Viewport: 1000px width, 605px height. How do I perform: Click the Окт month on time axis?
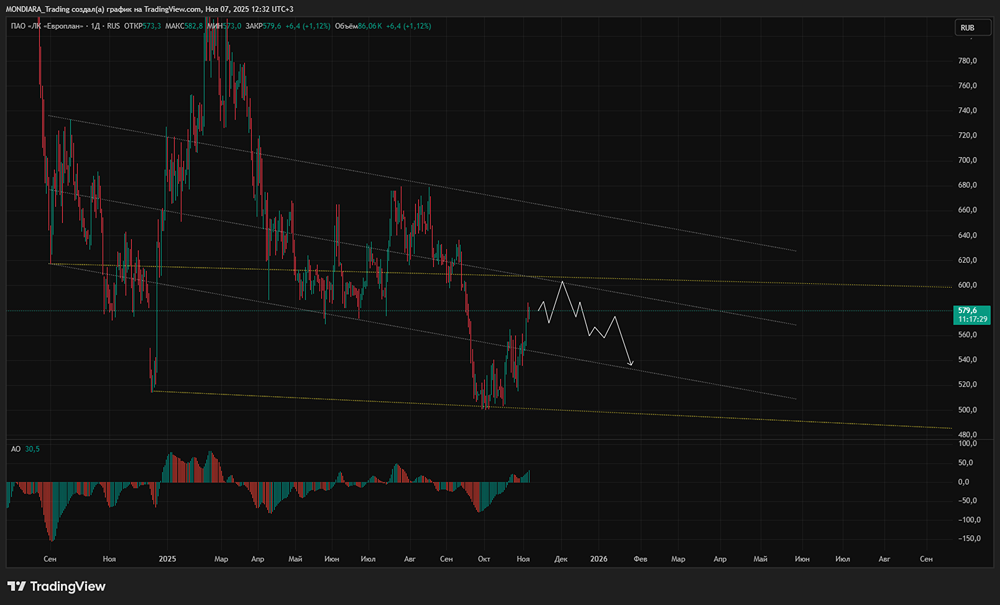[x=484, y=558]
